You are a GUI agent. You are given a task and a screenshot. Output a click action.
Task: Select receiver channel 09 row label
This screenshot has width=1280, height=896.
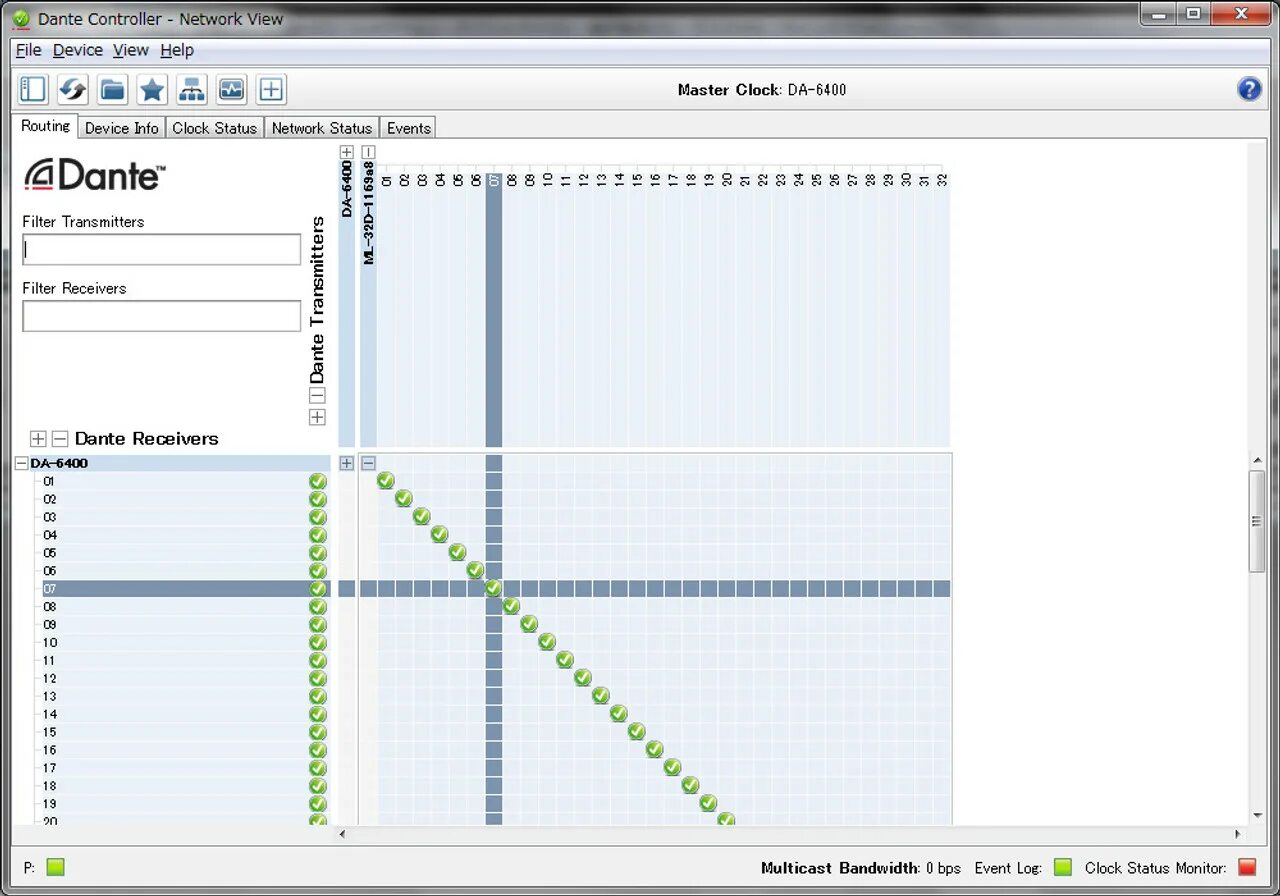[x=50, y=624]
